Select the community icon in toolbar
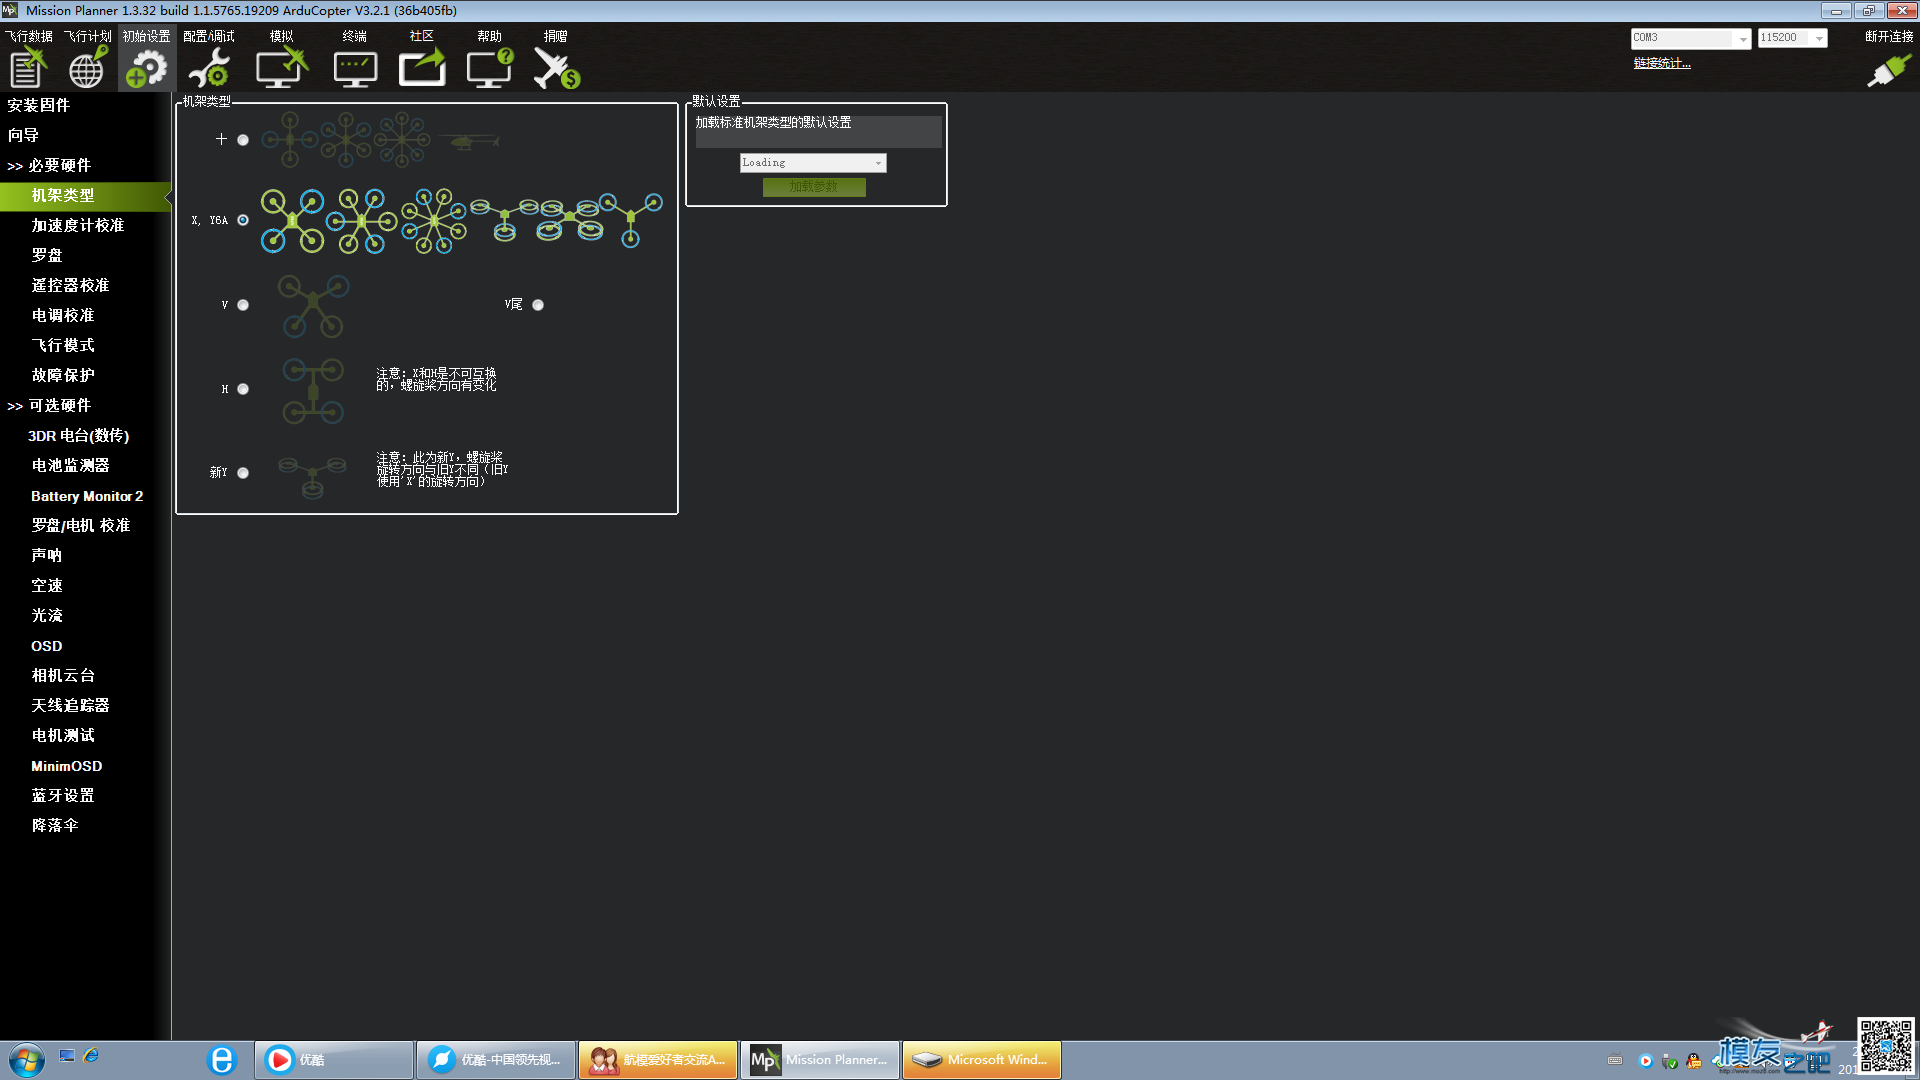1920x1080 pixels. [x=421, y=67]
